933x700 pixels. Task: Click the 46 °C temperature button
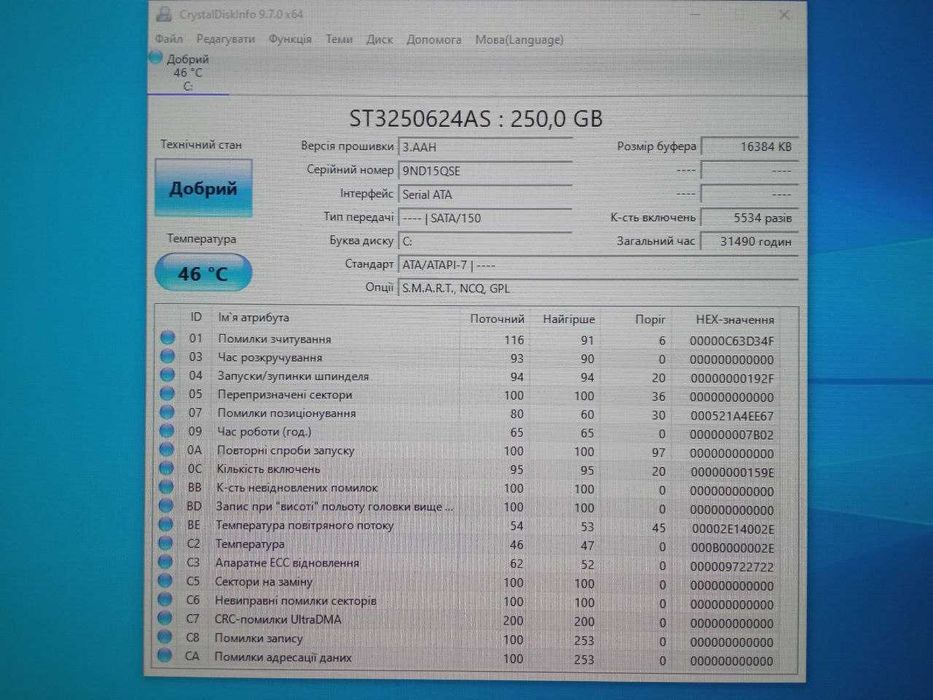203,273
